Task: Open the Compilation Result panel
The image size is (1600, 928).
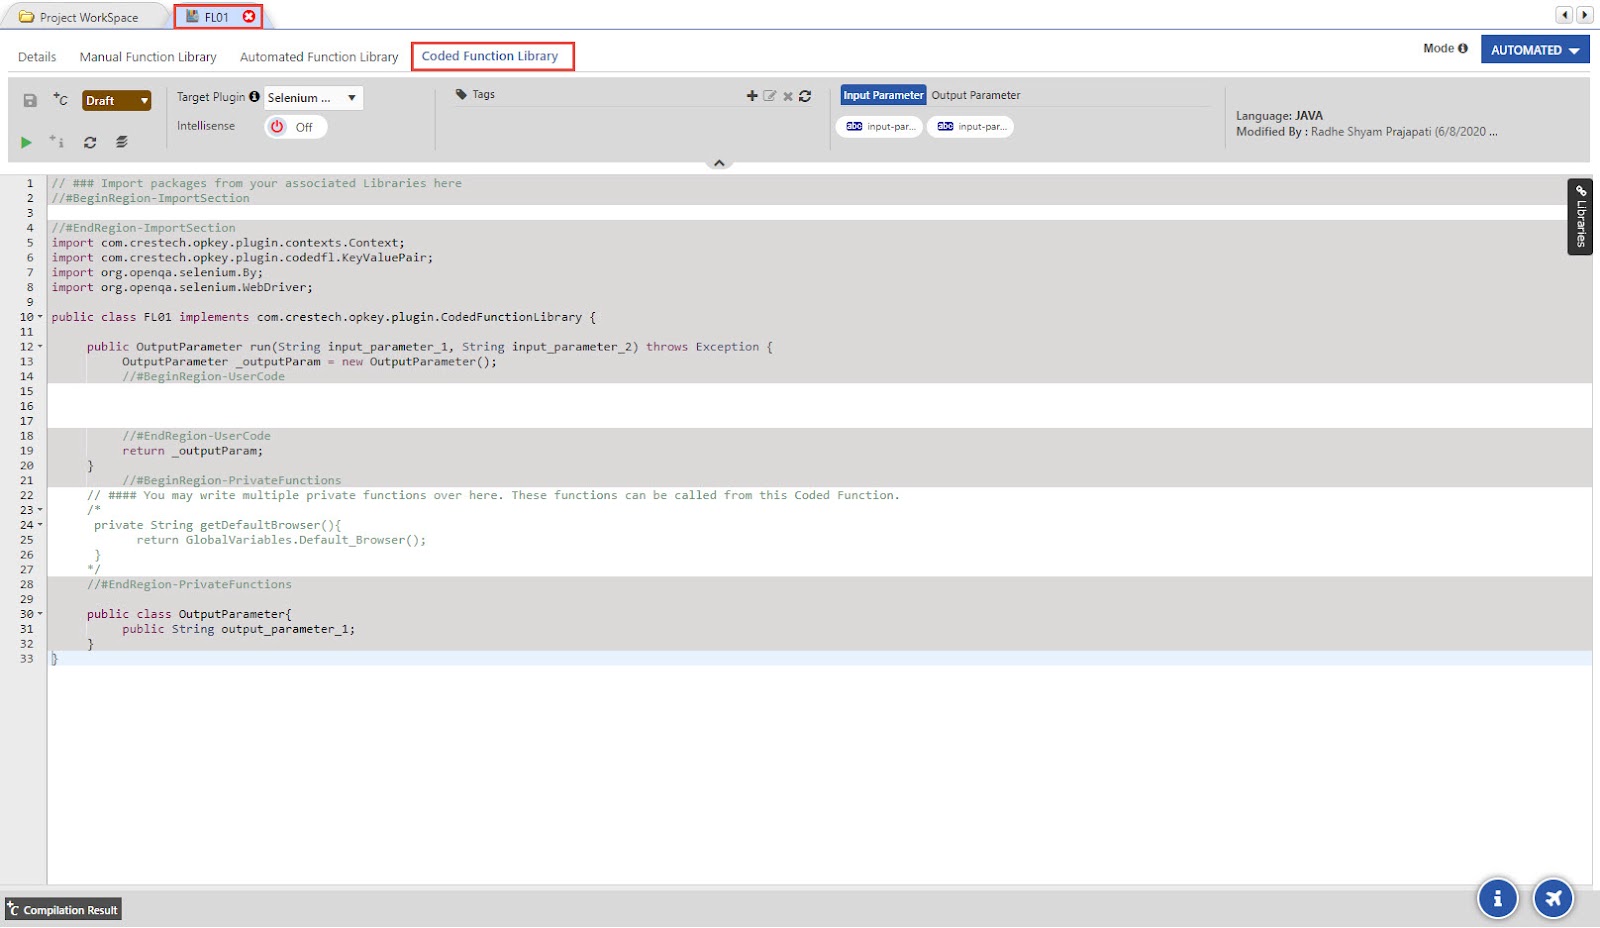Action: coord(63,910)
